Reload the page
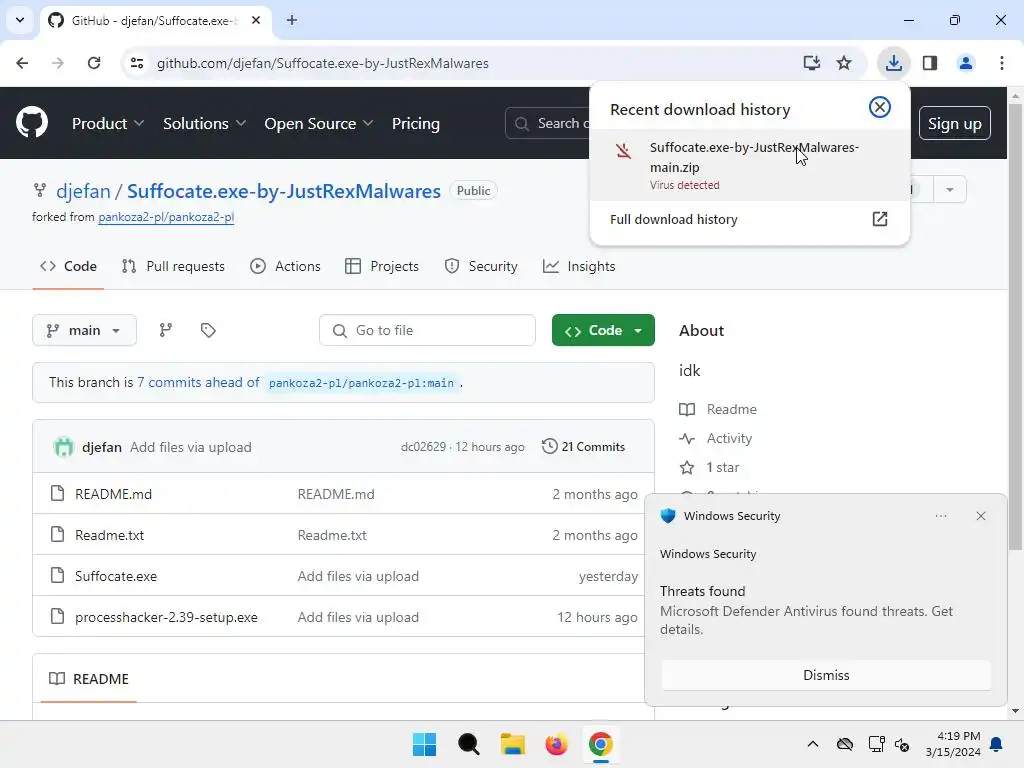Screen dimensions: 1024x768 coord(94,63)
